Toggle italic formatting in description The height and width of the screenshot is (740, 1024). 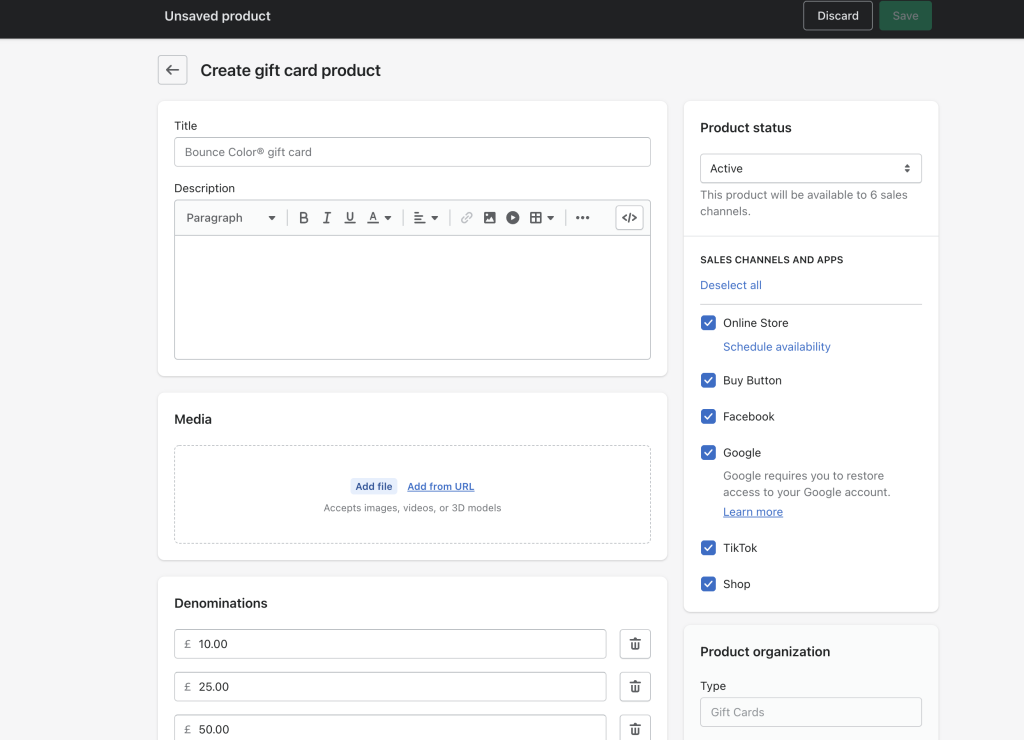point(327,218)
